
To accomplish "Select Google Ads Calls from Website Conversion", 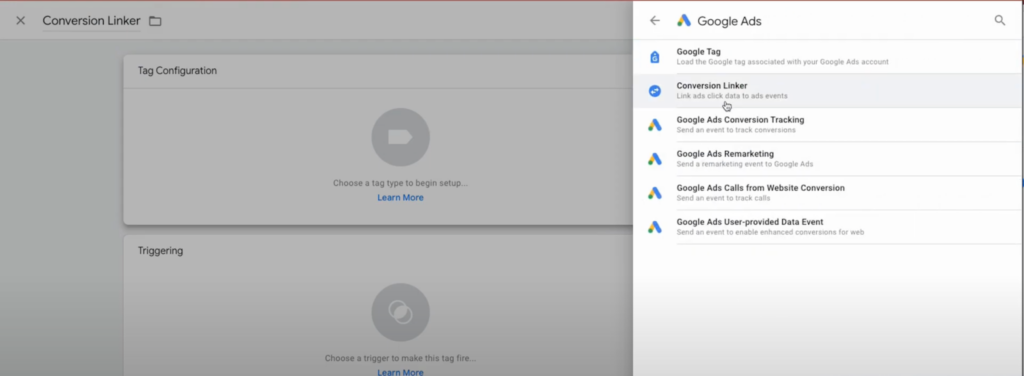I will pyautogui.click(x=828, y=193).
